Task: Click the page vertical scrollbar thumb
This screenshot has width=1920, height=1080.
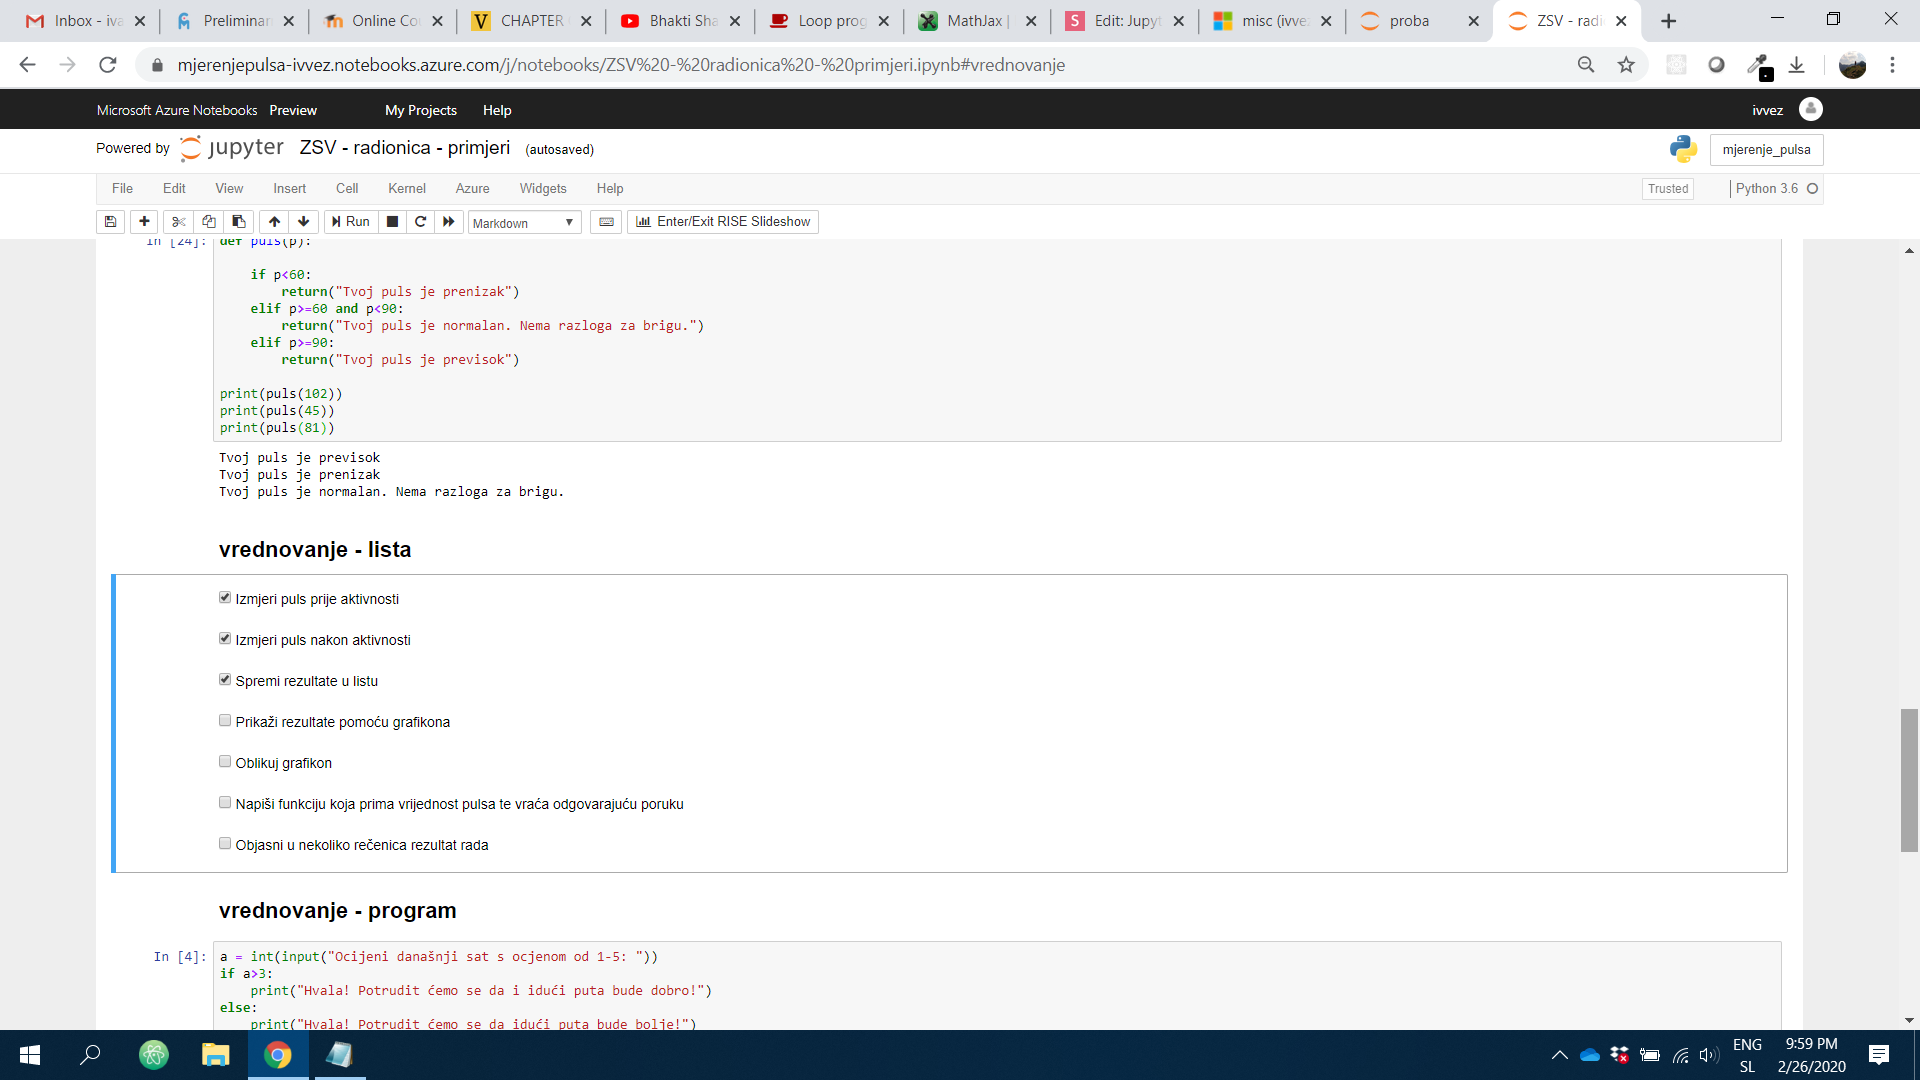Action: click(x=1909, y=780)
